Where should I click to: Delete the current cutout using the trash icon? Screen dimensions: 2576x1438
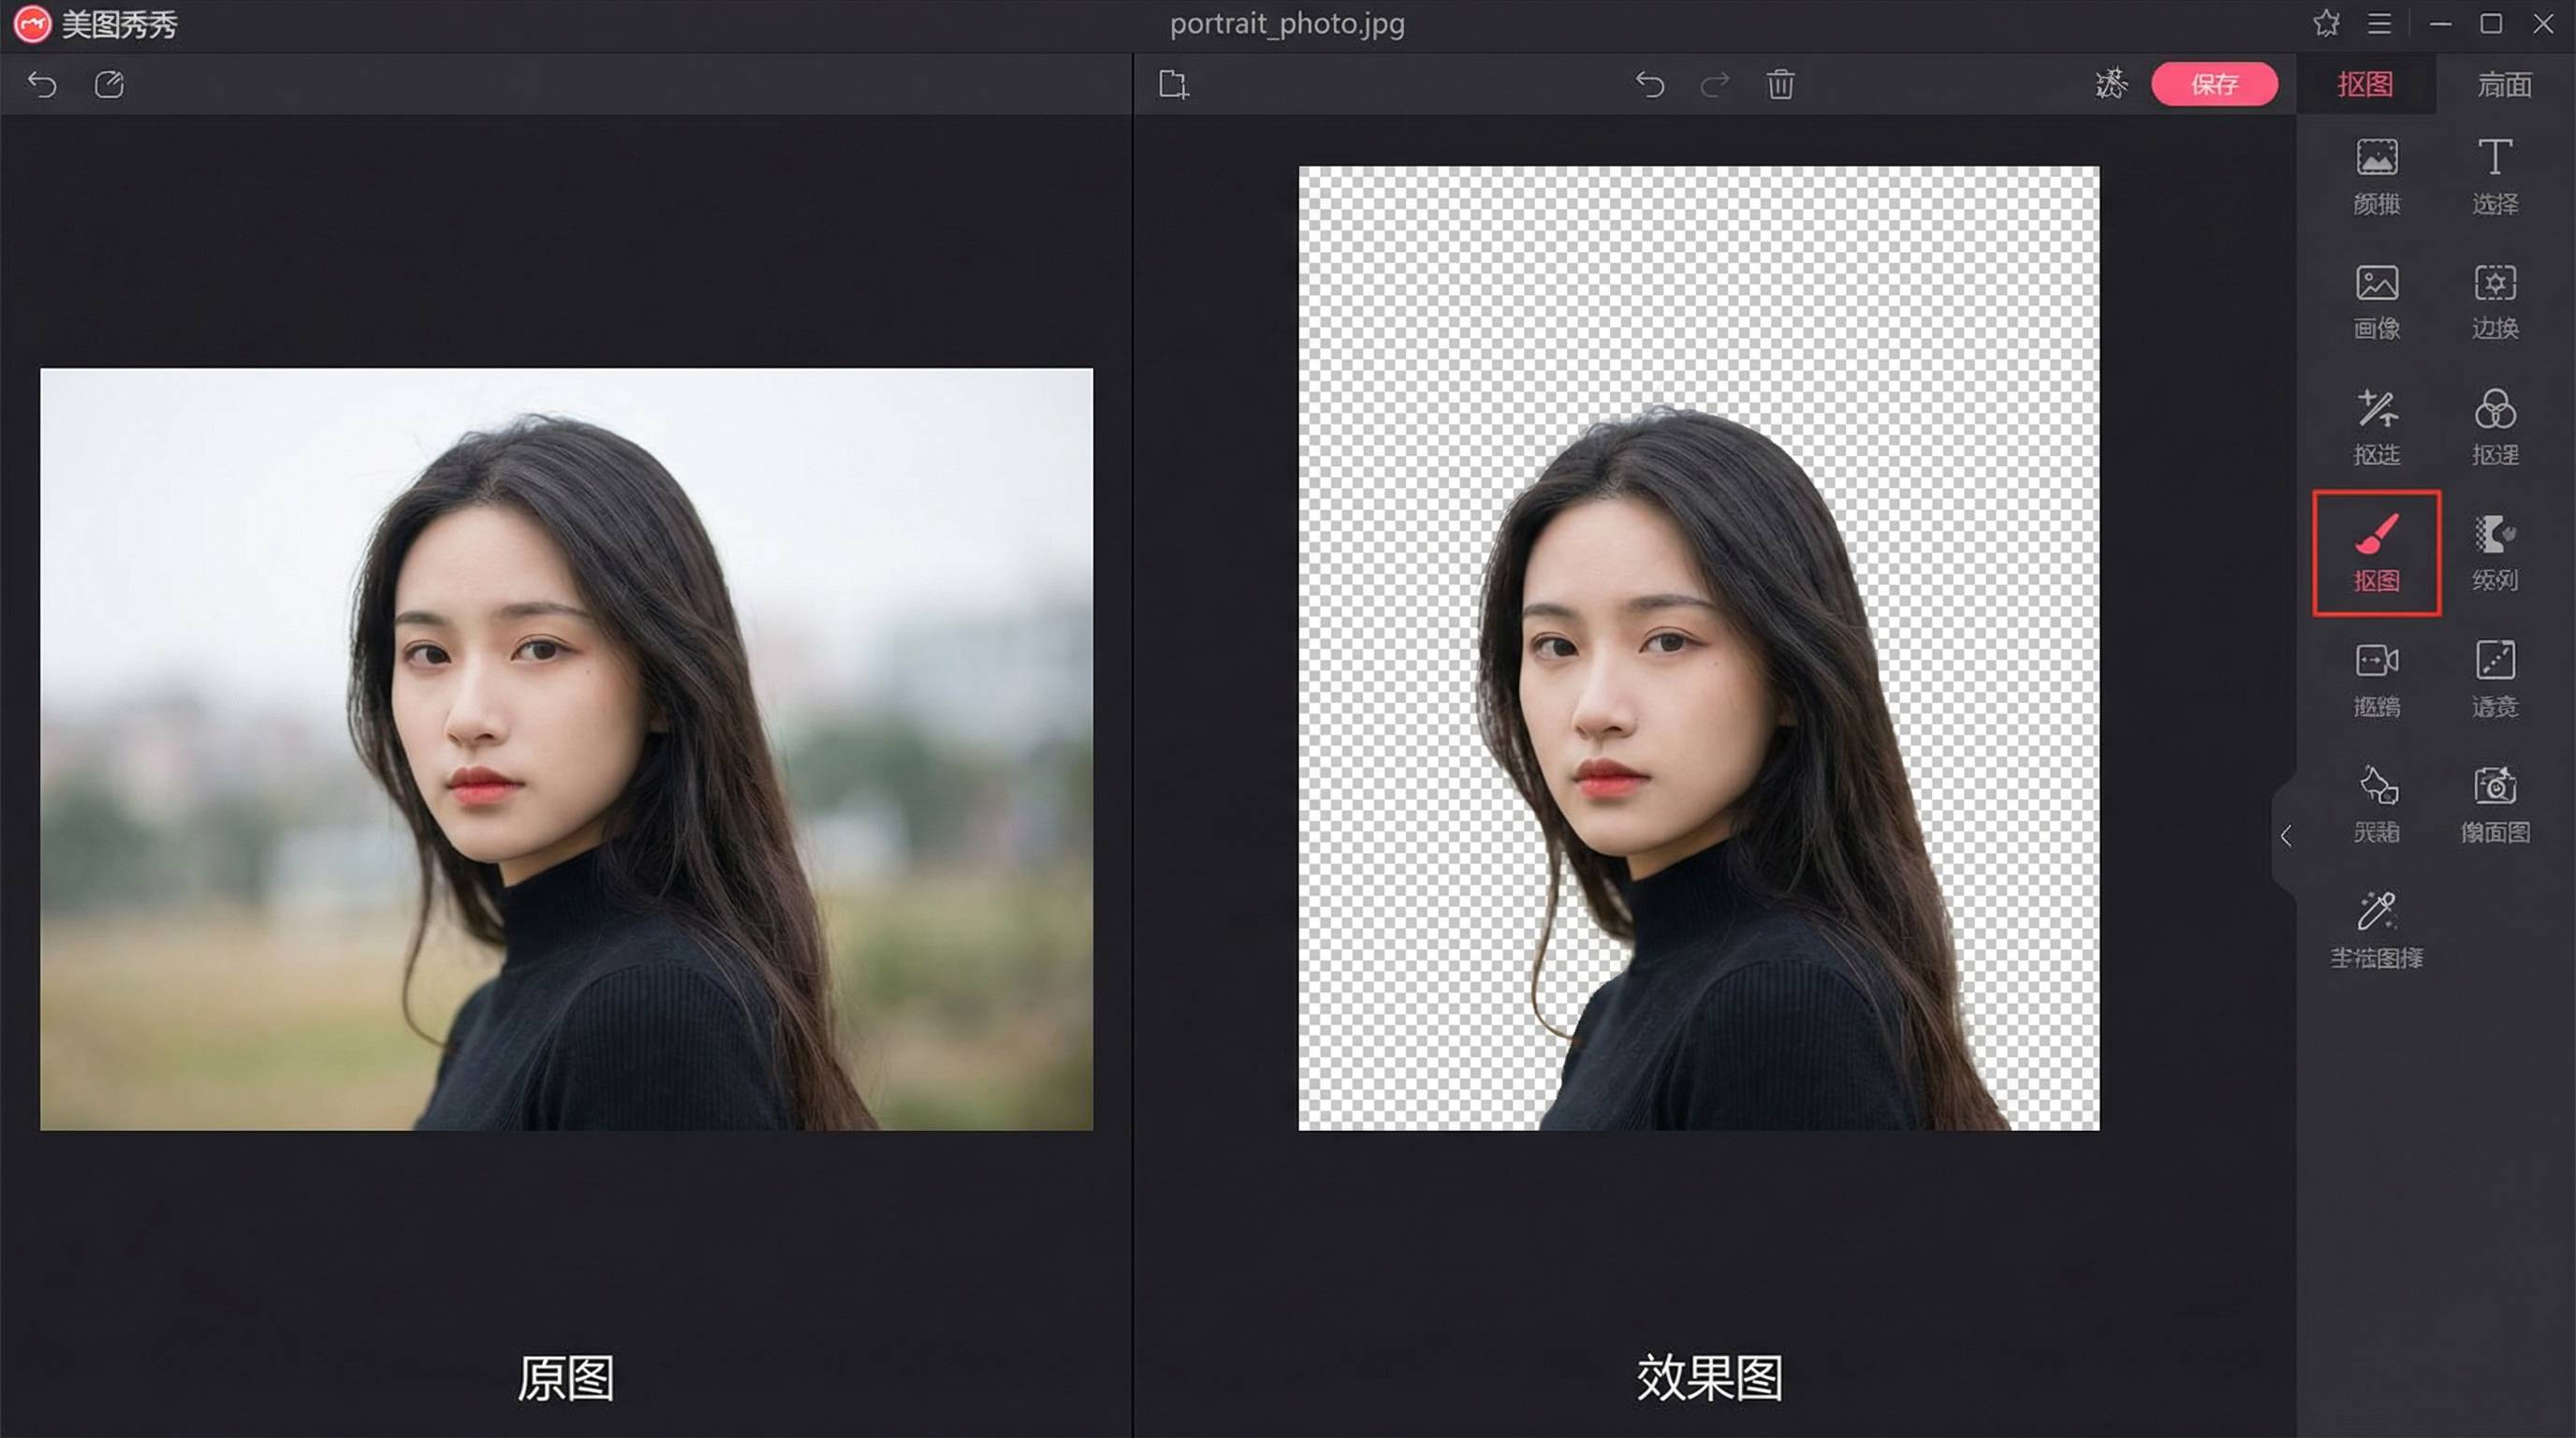coord(1782,85)
